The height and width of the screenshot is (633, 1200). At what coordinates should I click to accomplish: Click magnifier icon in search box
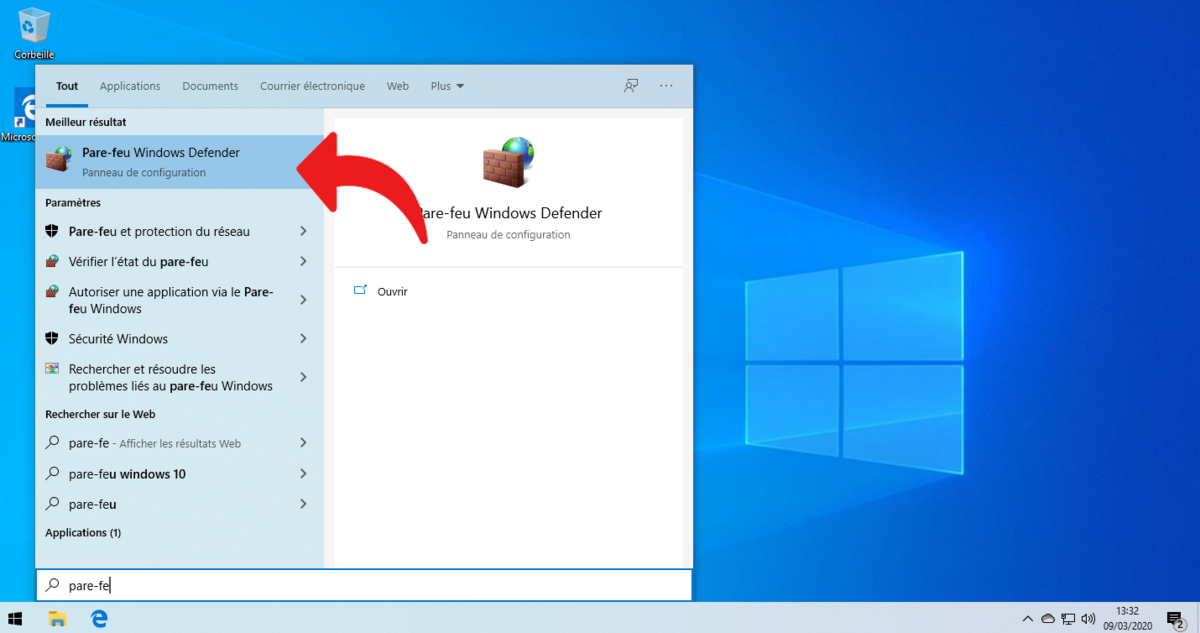coord(53,586)
